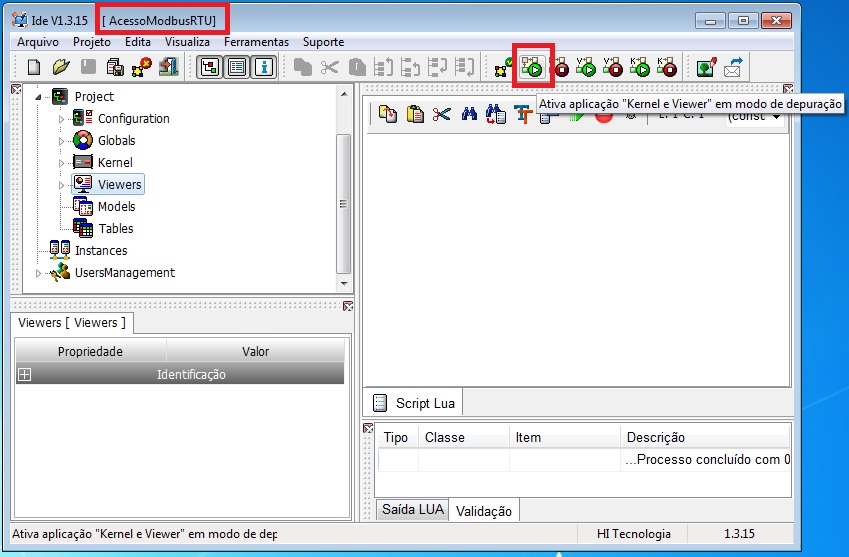Select Globals item in project tree
Image resolution: width=849 pixels, height=557 pixels.
pos(116,141)
